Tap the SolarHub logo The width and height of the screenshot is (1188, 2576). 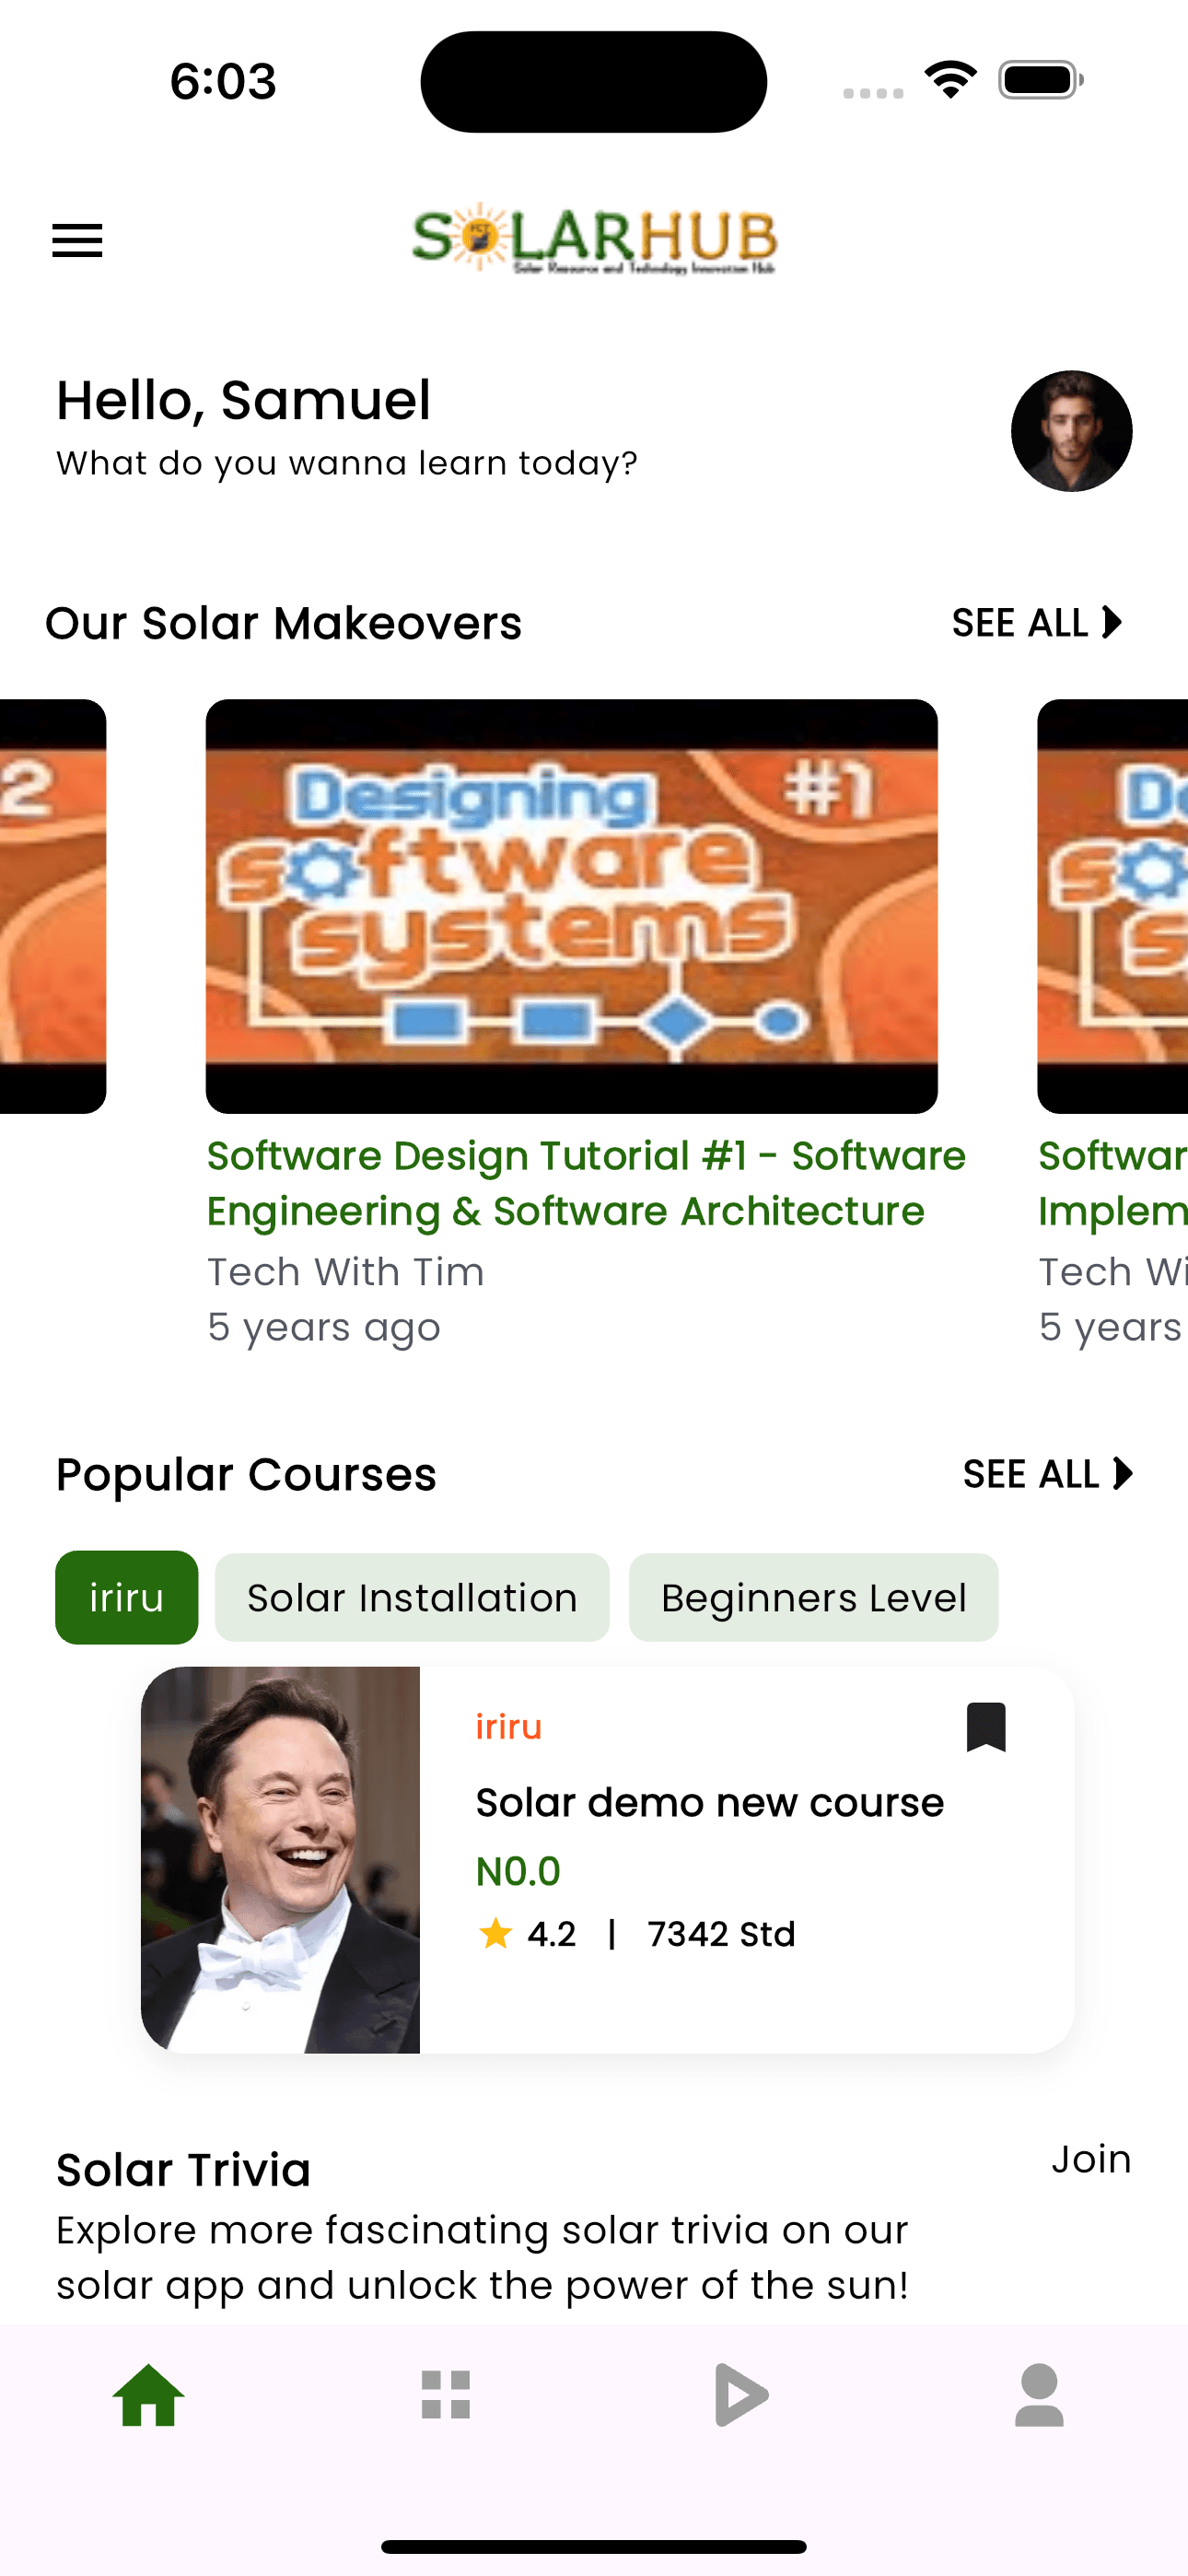[594, 239]
